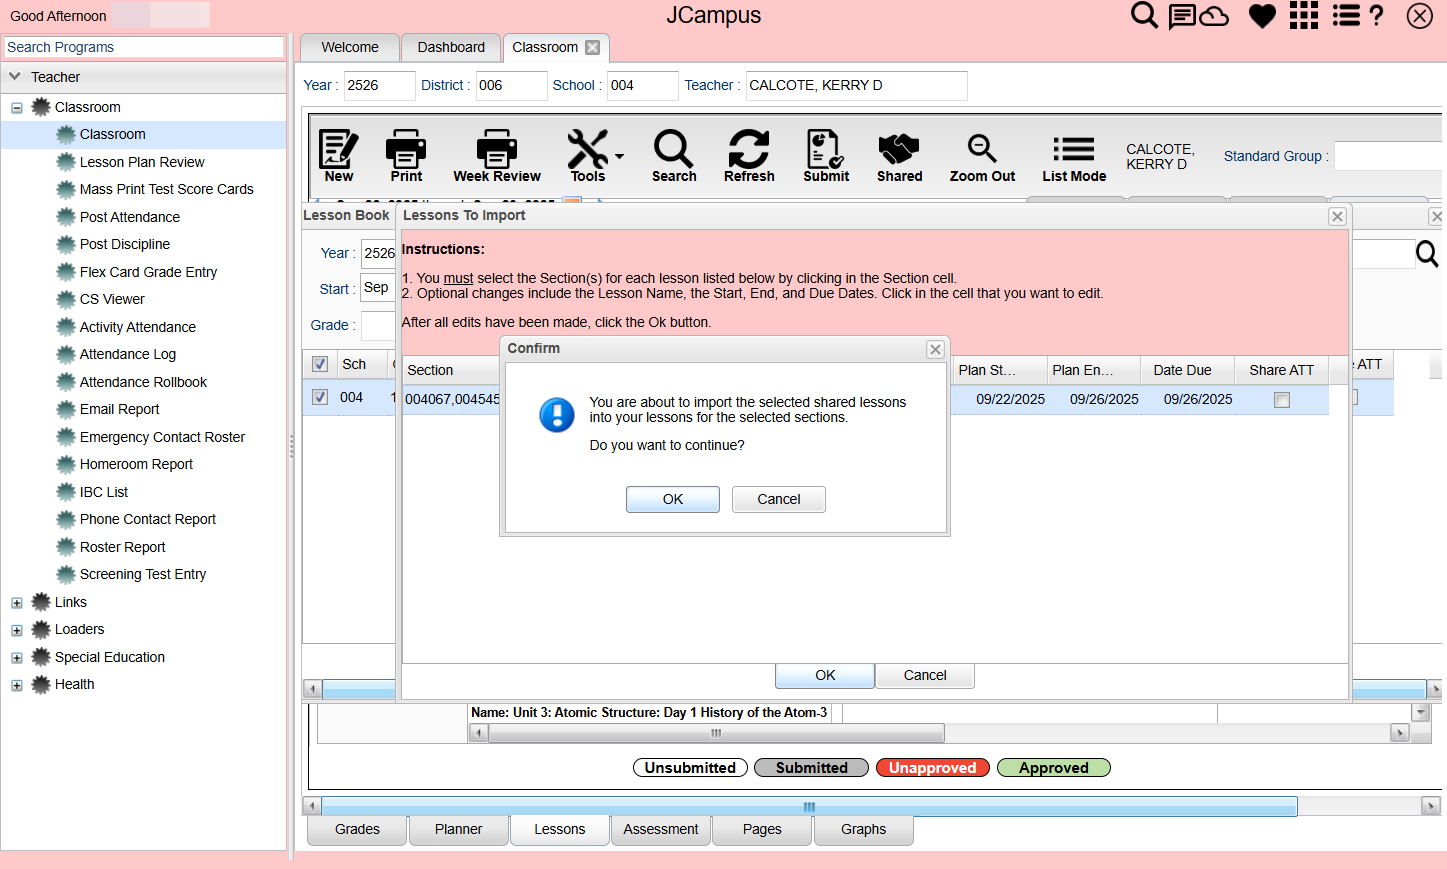Expand the Loaders tree node
This screenshot has width=1447, height=869.
[17, 630]
